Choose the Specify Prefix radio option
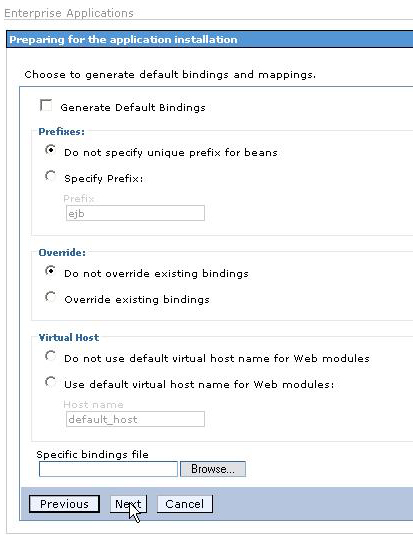 (50, 176)
